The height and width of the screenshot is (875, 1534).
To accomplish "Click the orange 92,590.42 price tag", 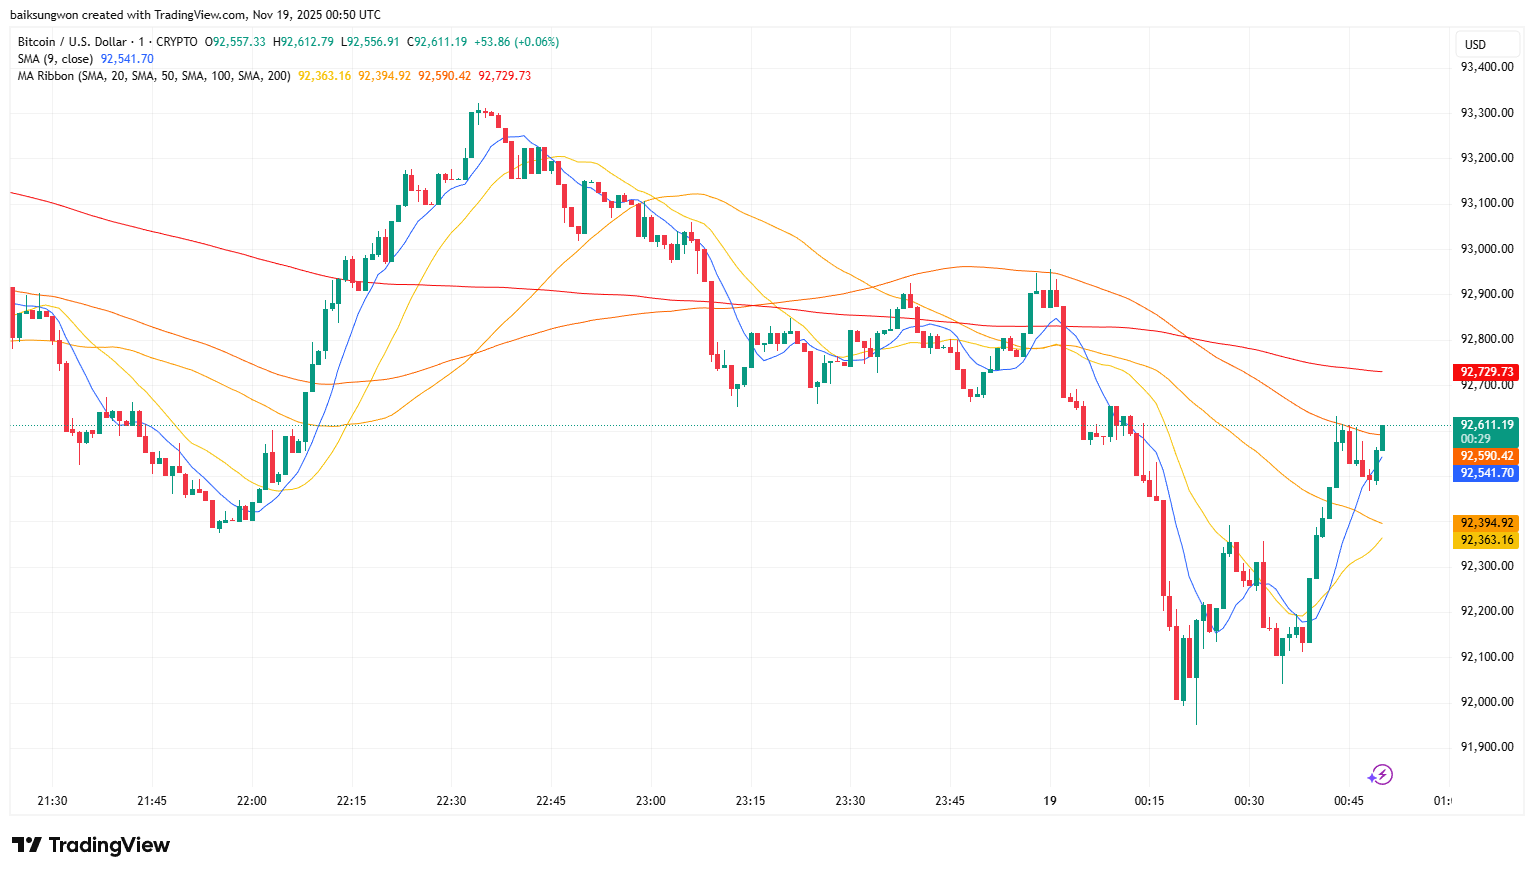I will pyautogui.click(x=1486, y=456).
